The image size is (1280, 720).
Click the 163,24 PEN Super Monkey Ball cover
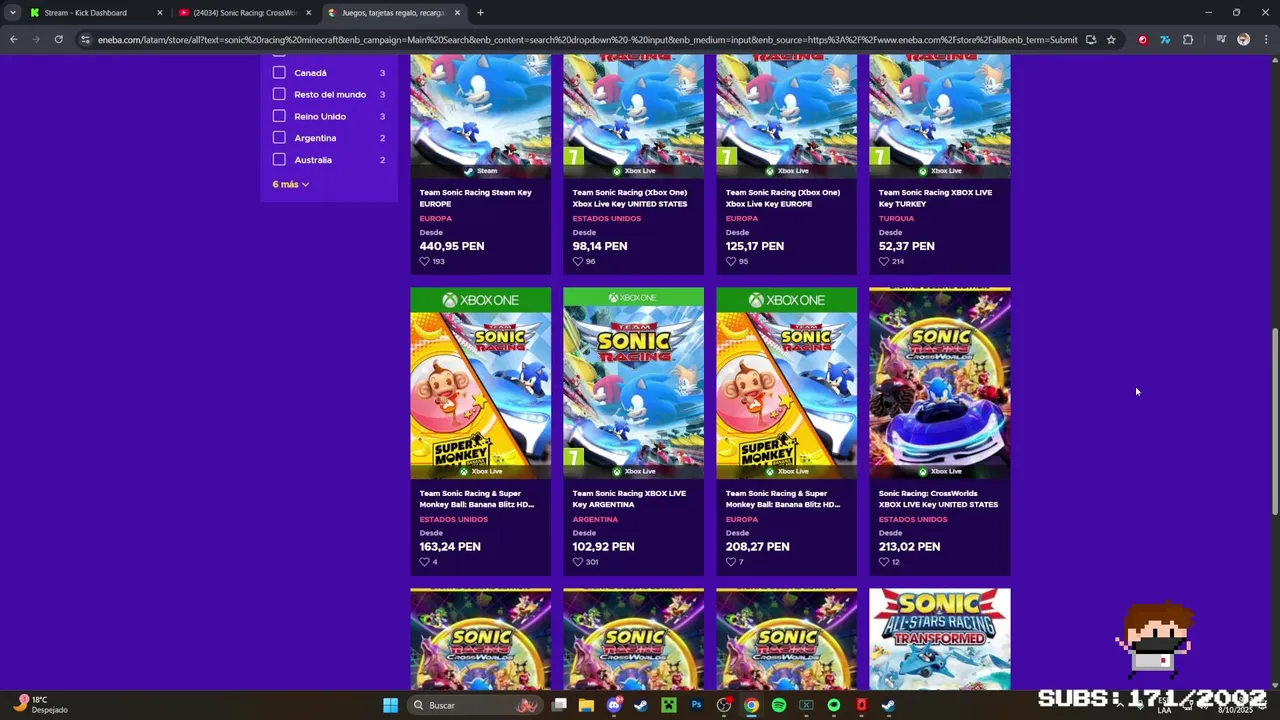(480, 383)
